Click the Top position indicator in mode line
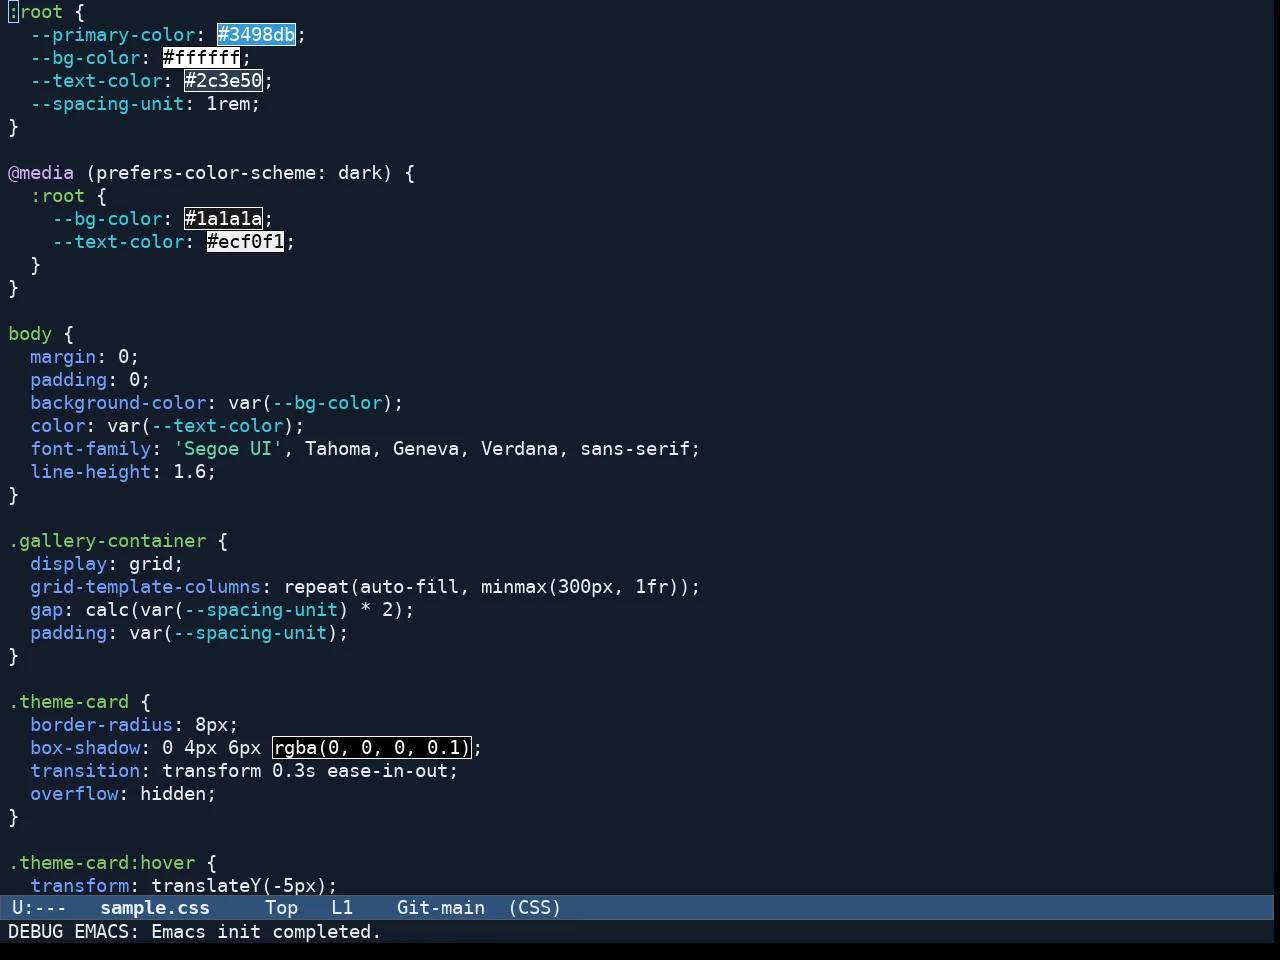Viewport: 1280px width, 960px height. coord(282,908)
